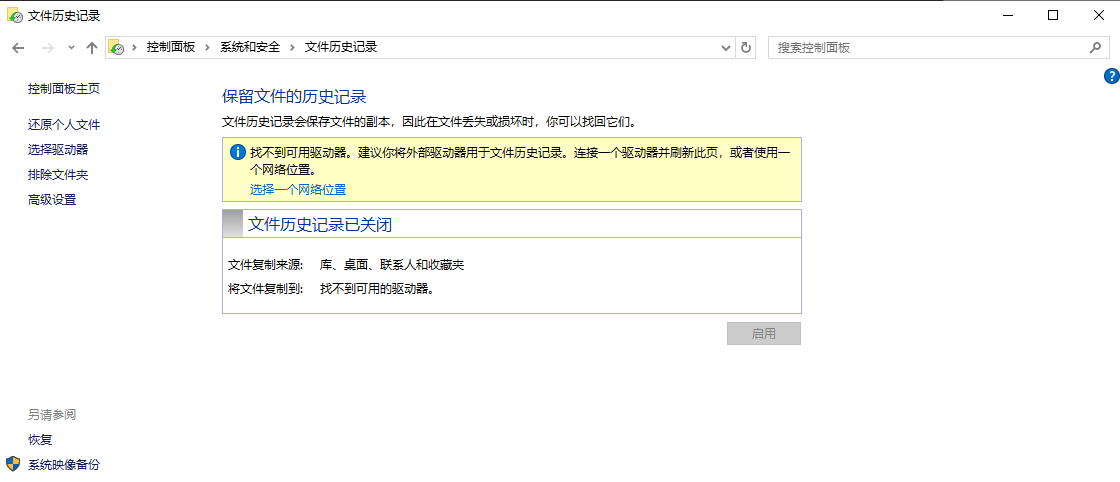Open 排除文件夹 settings
The height and width of the screenshot is (482, 1120).
(58, 175)
